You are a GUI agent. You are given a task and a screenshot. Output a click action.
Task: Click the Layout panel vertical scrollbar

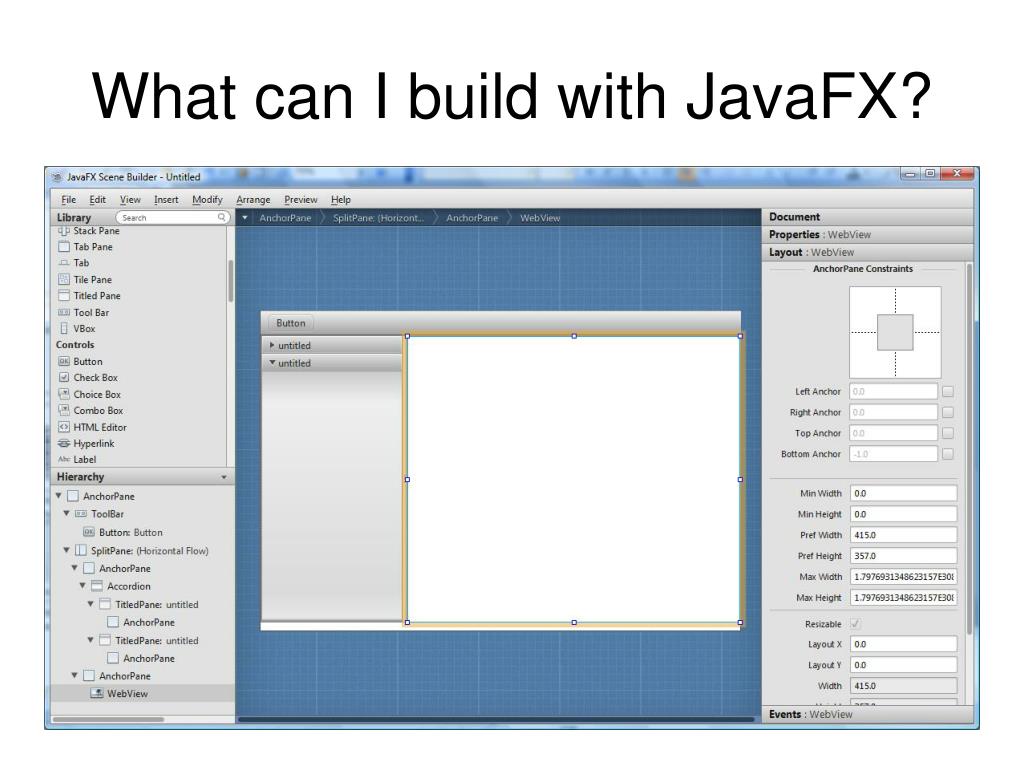point(969,447)
